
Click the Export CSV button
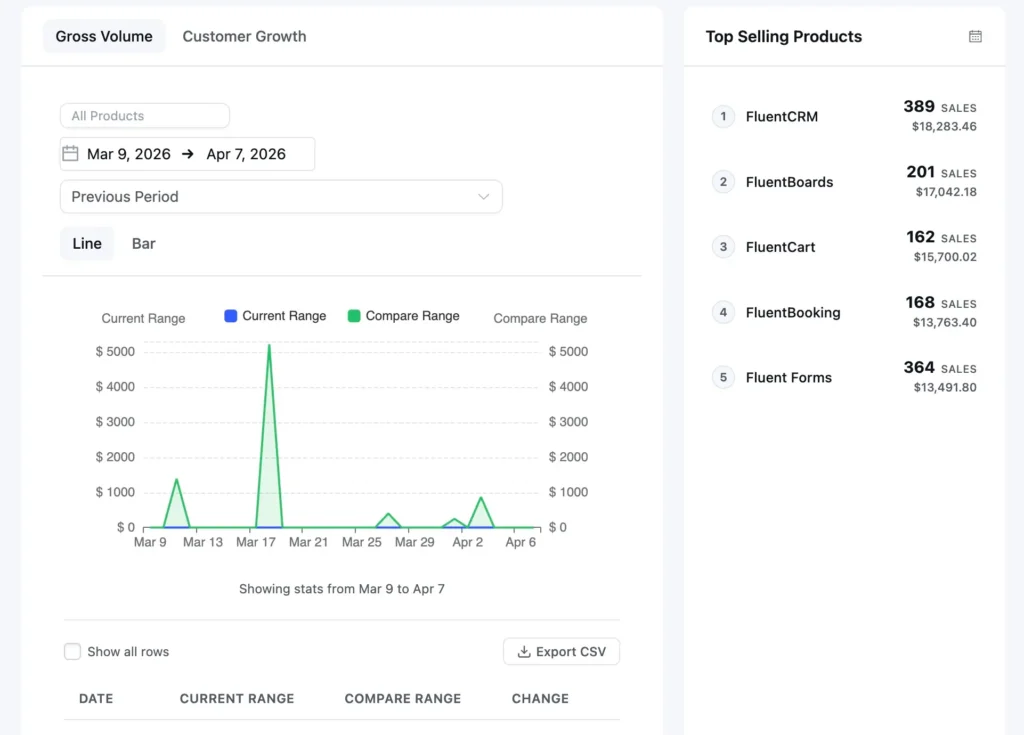561,651
